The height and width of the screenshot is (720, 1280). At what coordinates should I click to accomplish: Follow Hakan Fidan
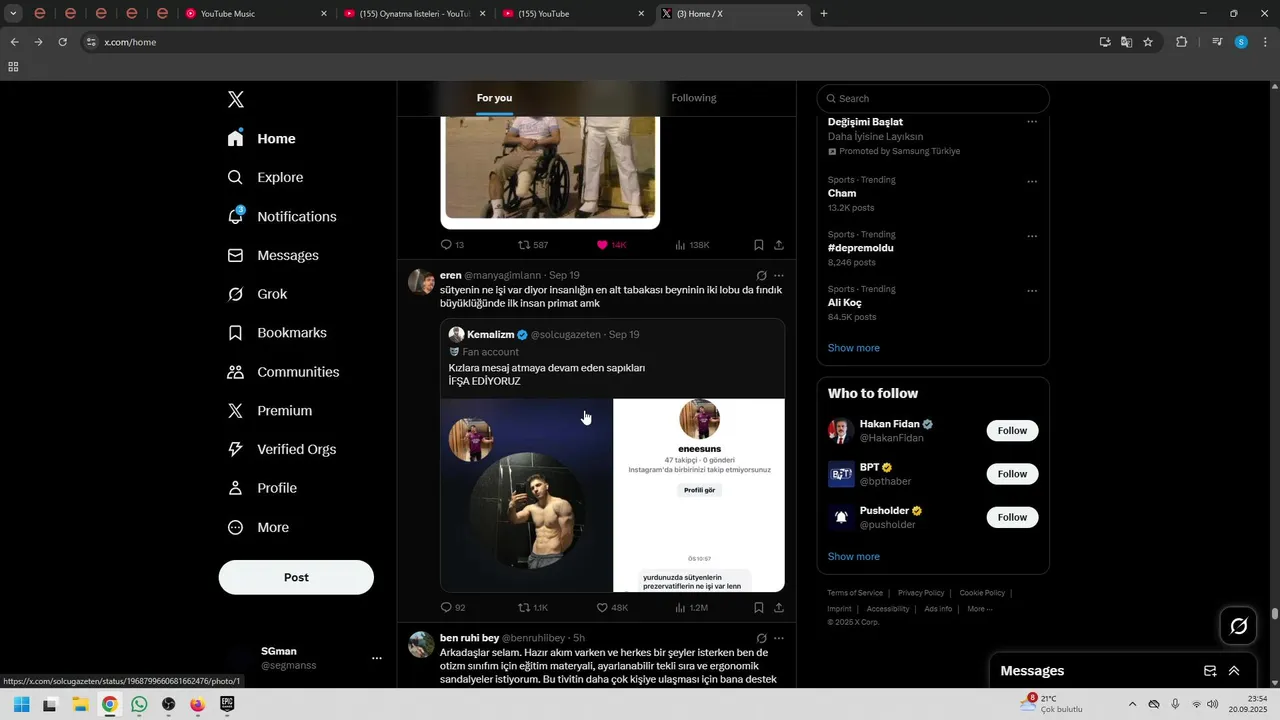pyautogui.click(x=1012, y=431)
